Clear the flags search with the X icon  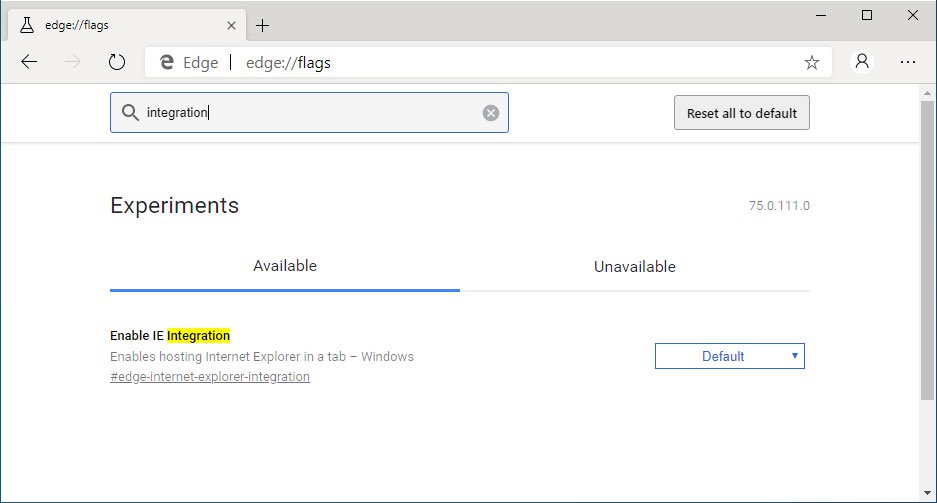point(491,113)
